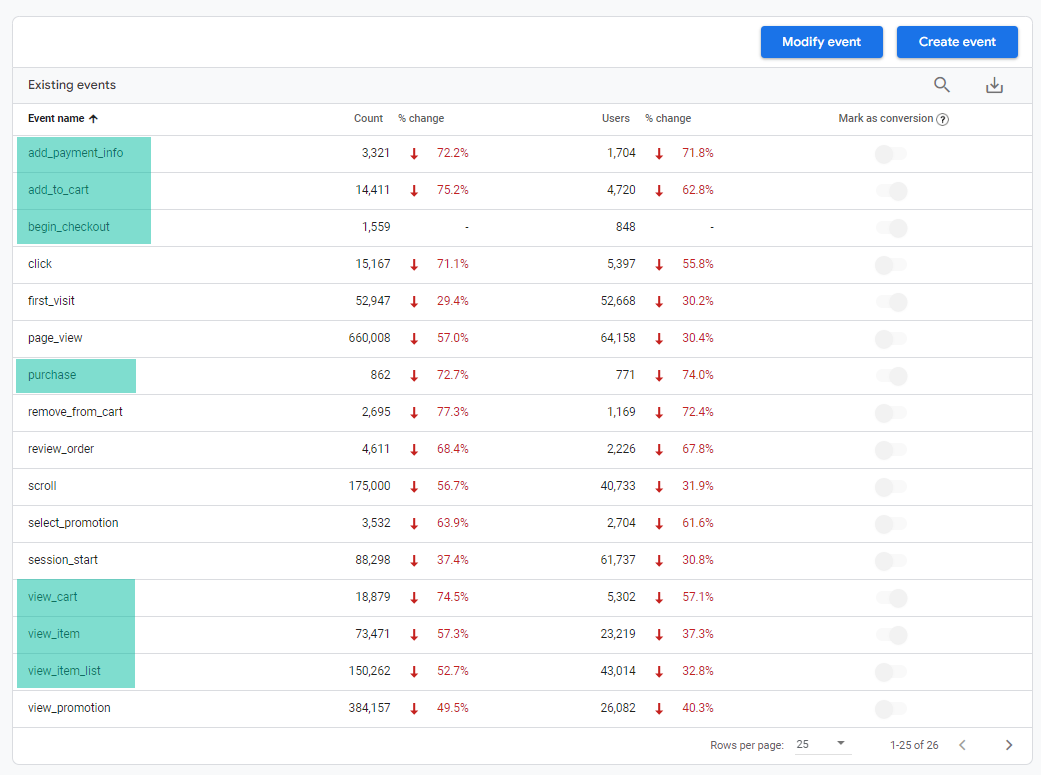The height and width of the screenshot is (775, 1041).
Task: Click the red down arrow beside 49.5%
Action: coord(414,709)
